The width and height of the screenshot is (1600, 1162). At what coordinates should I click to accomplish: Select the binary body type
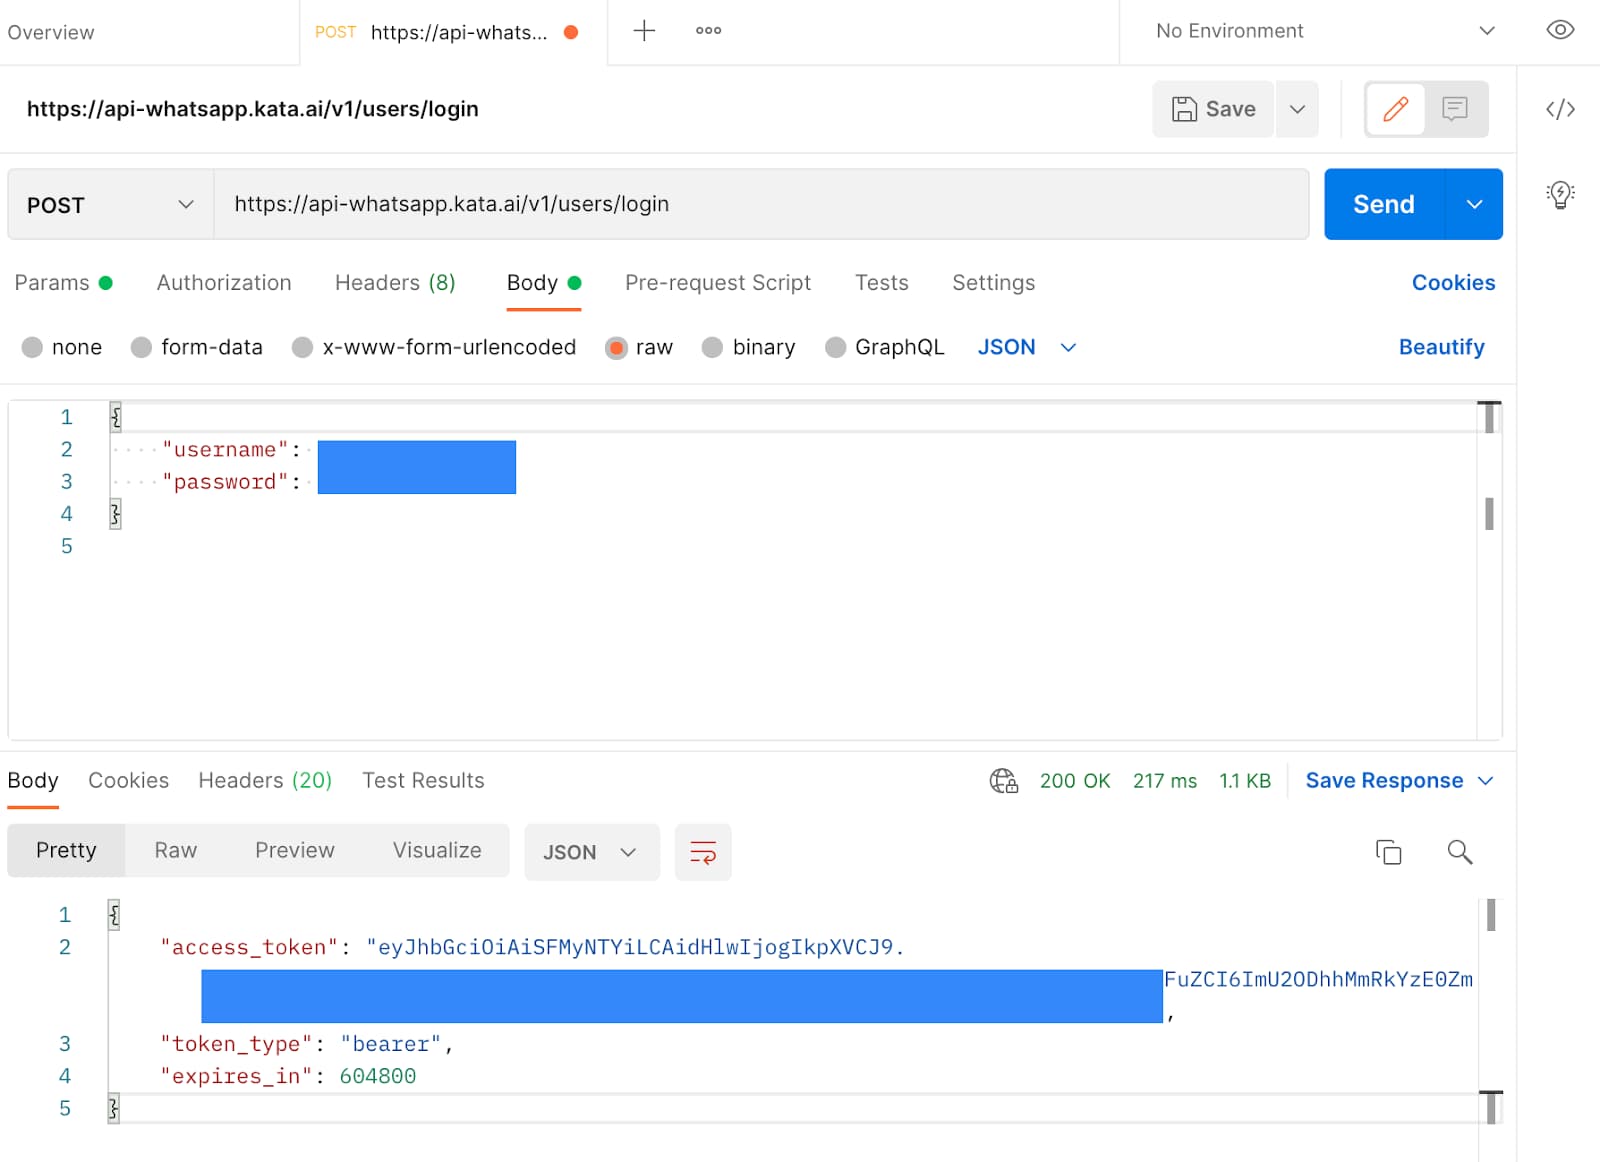[x=749, y=347]
